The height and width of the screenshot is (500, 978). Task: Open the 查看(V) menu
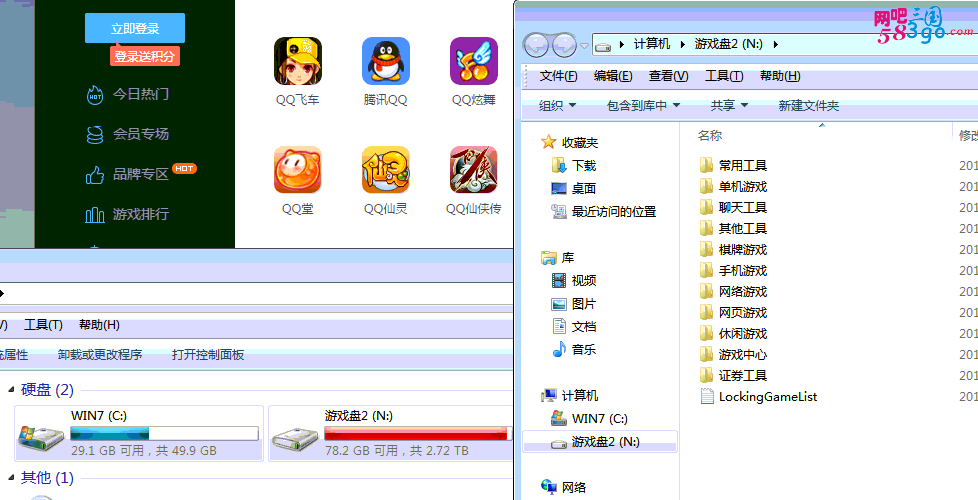[669, 76]
